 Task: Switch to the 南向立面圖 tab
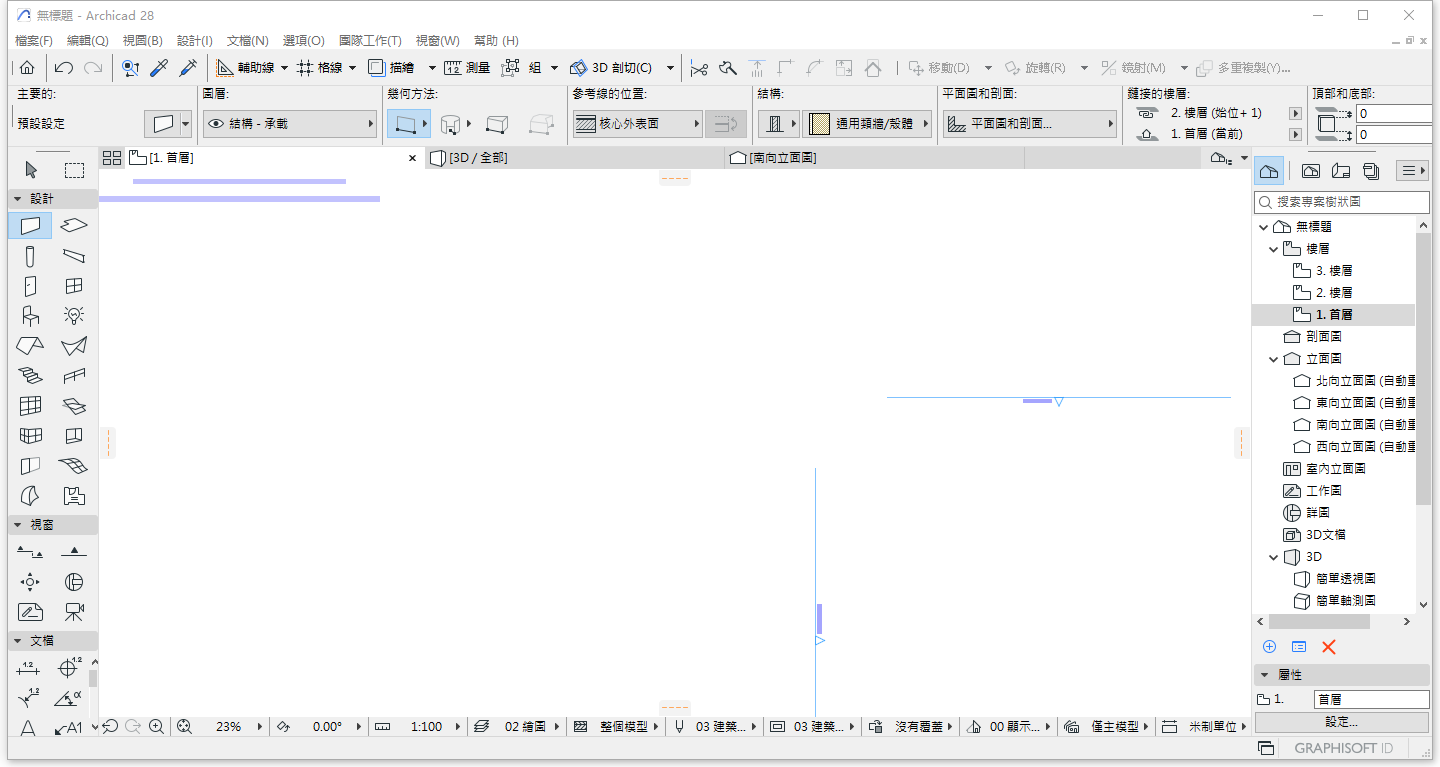coord(875,158)
